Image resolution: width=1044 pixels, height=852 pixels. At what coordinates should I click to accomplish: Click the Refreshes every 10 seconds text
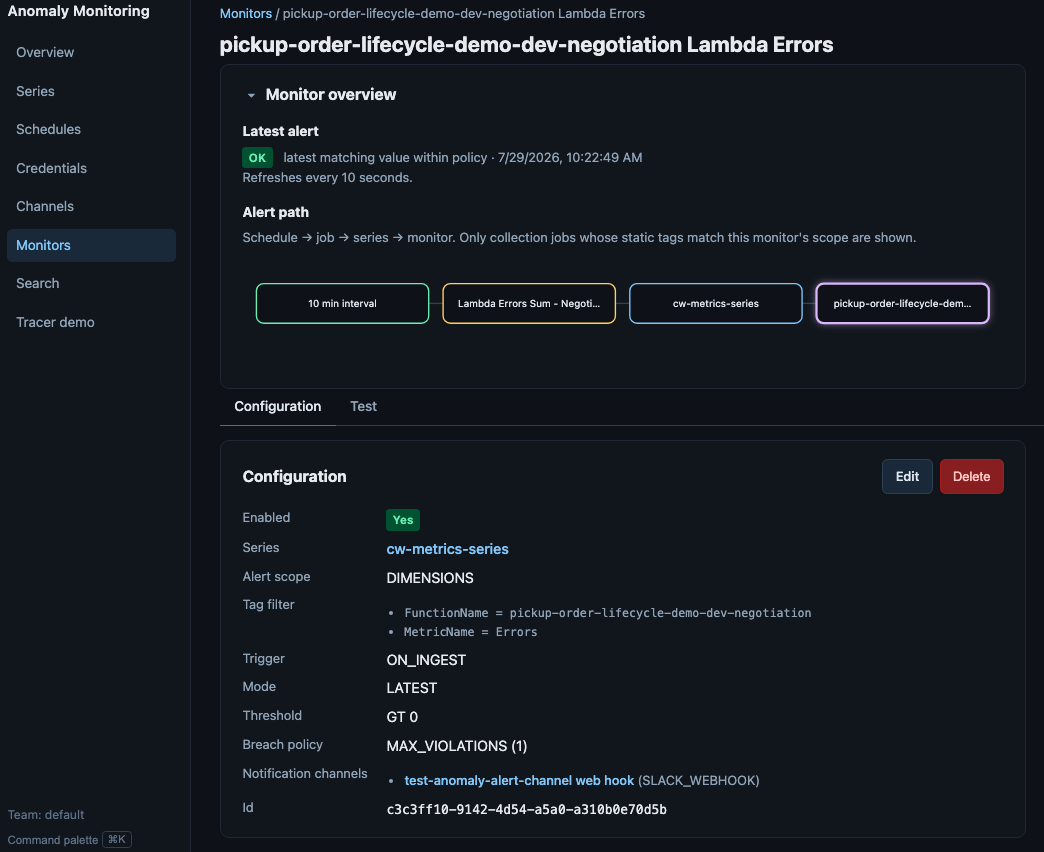click(328, 178)
